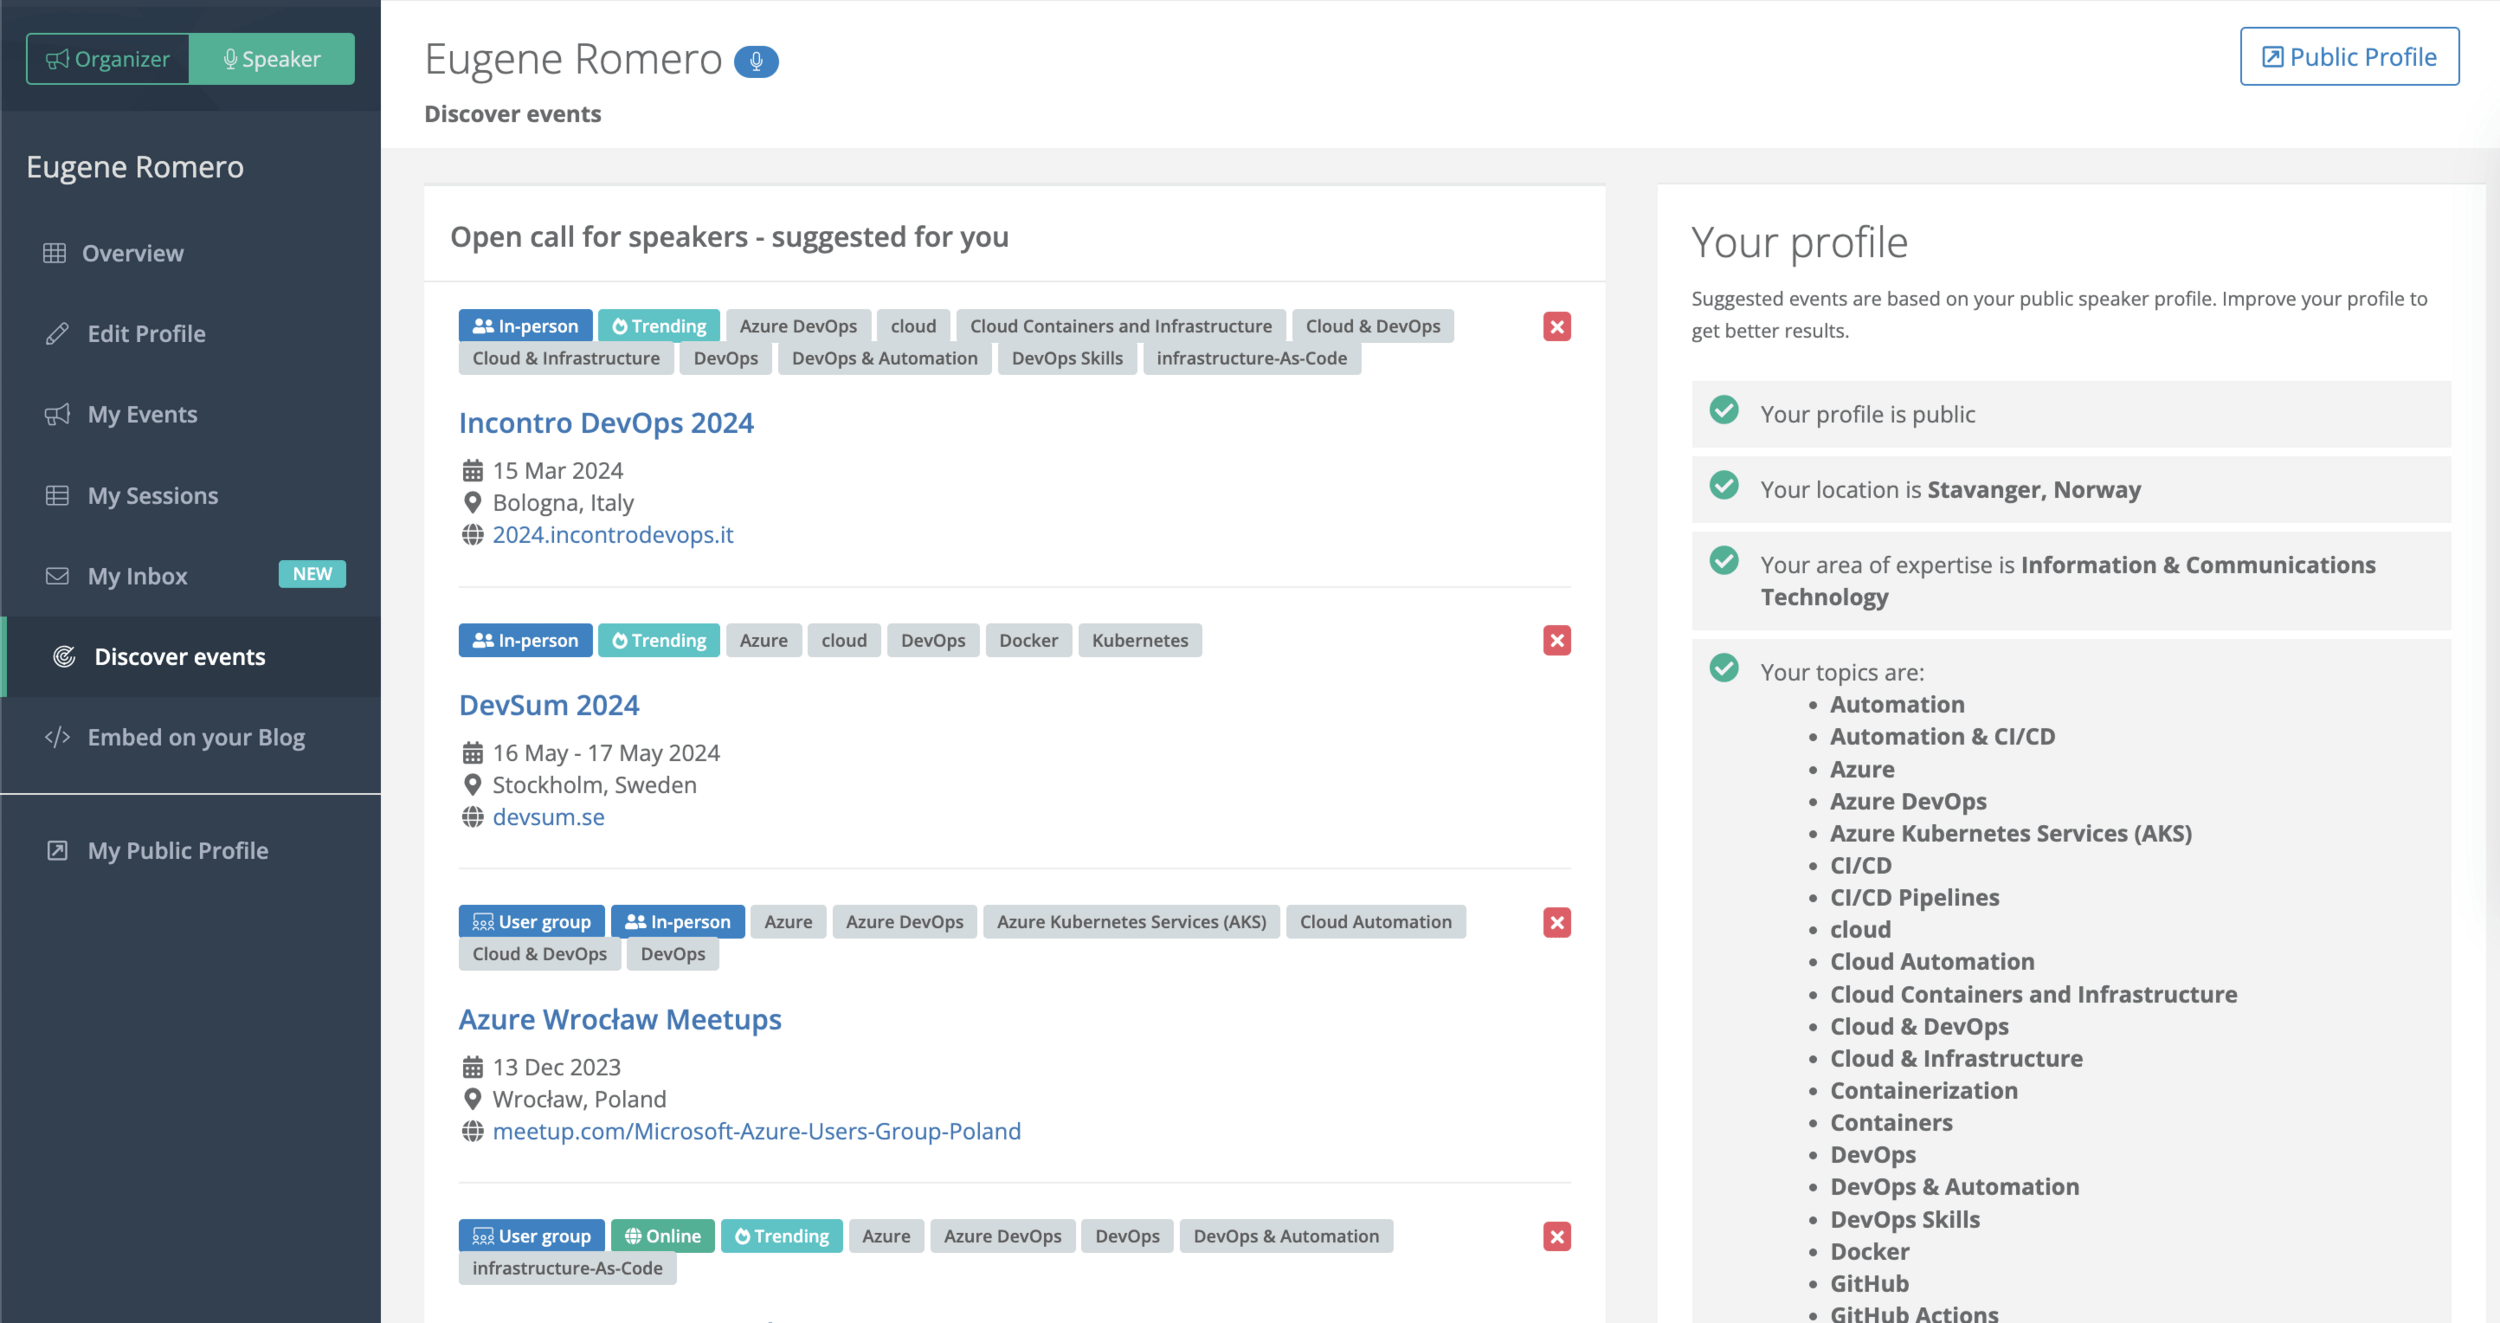The image size is (2500, 1323).
Task: Switch to Organizer mode
Action: [108, 59]
